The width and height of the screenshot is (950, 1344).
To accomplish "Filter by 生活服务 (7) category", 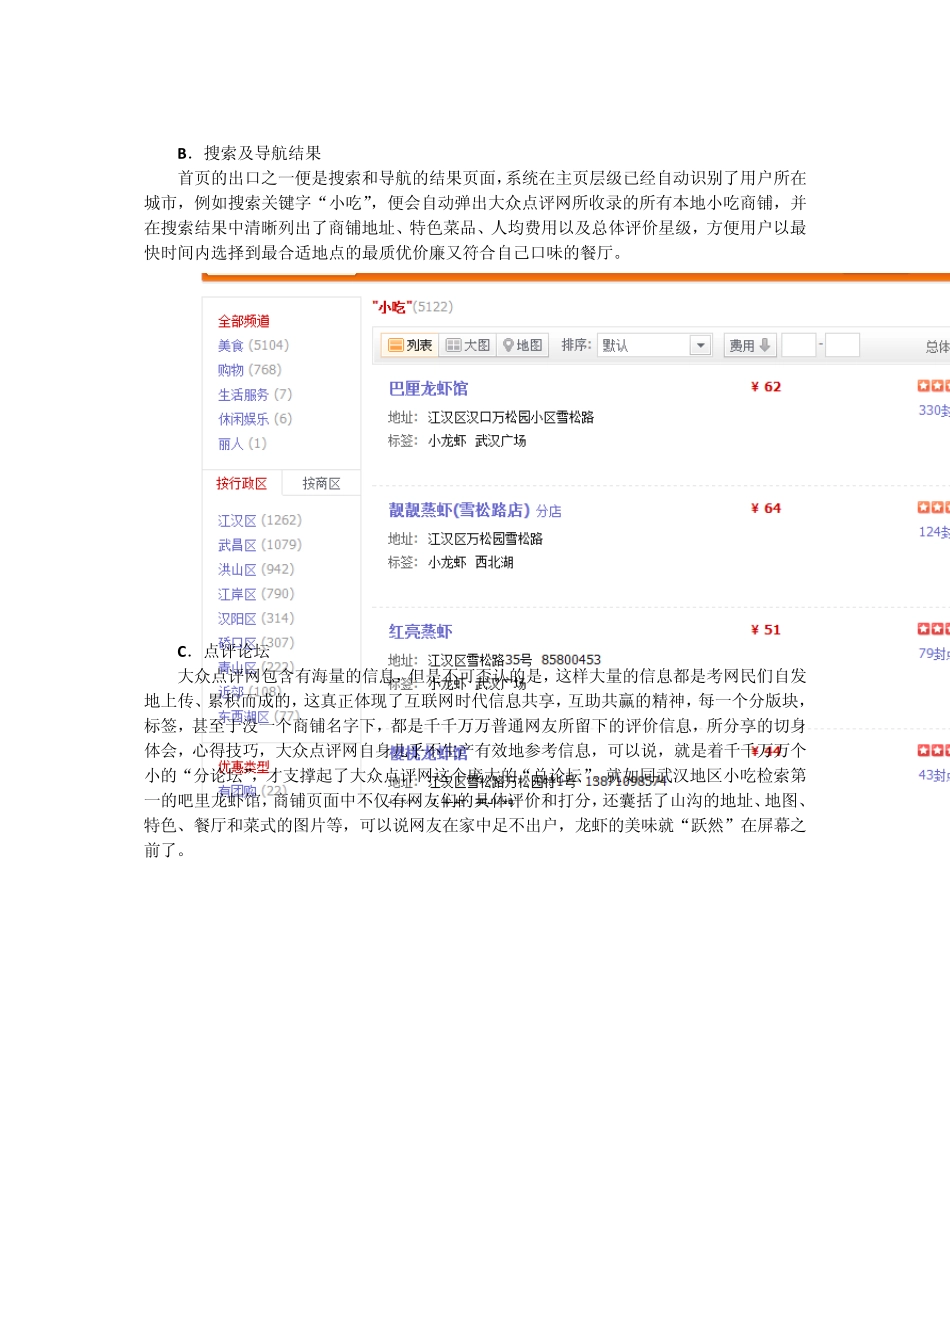I will click(255, 394).
